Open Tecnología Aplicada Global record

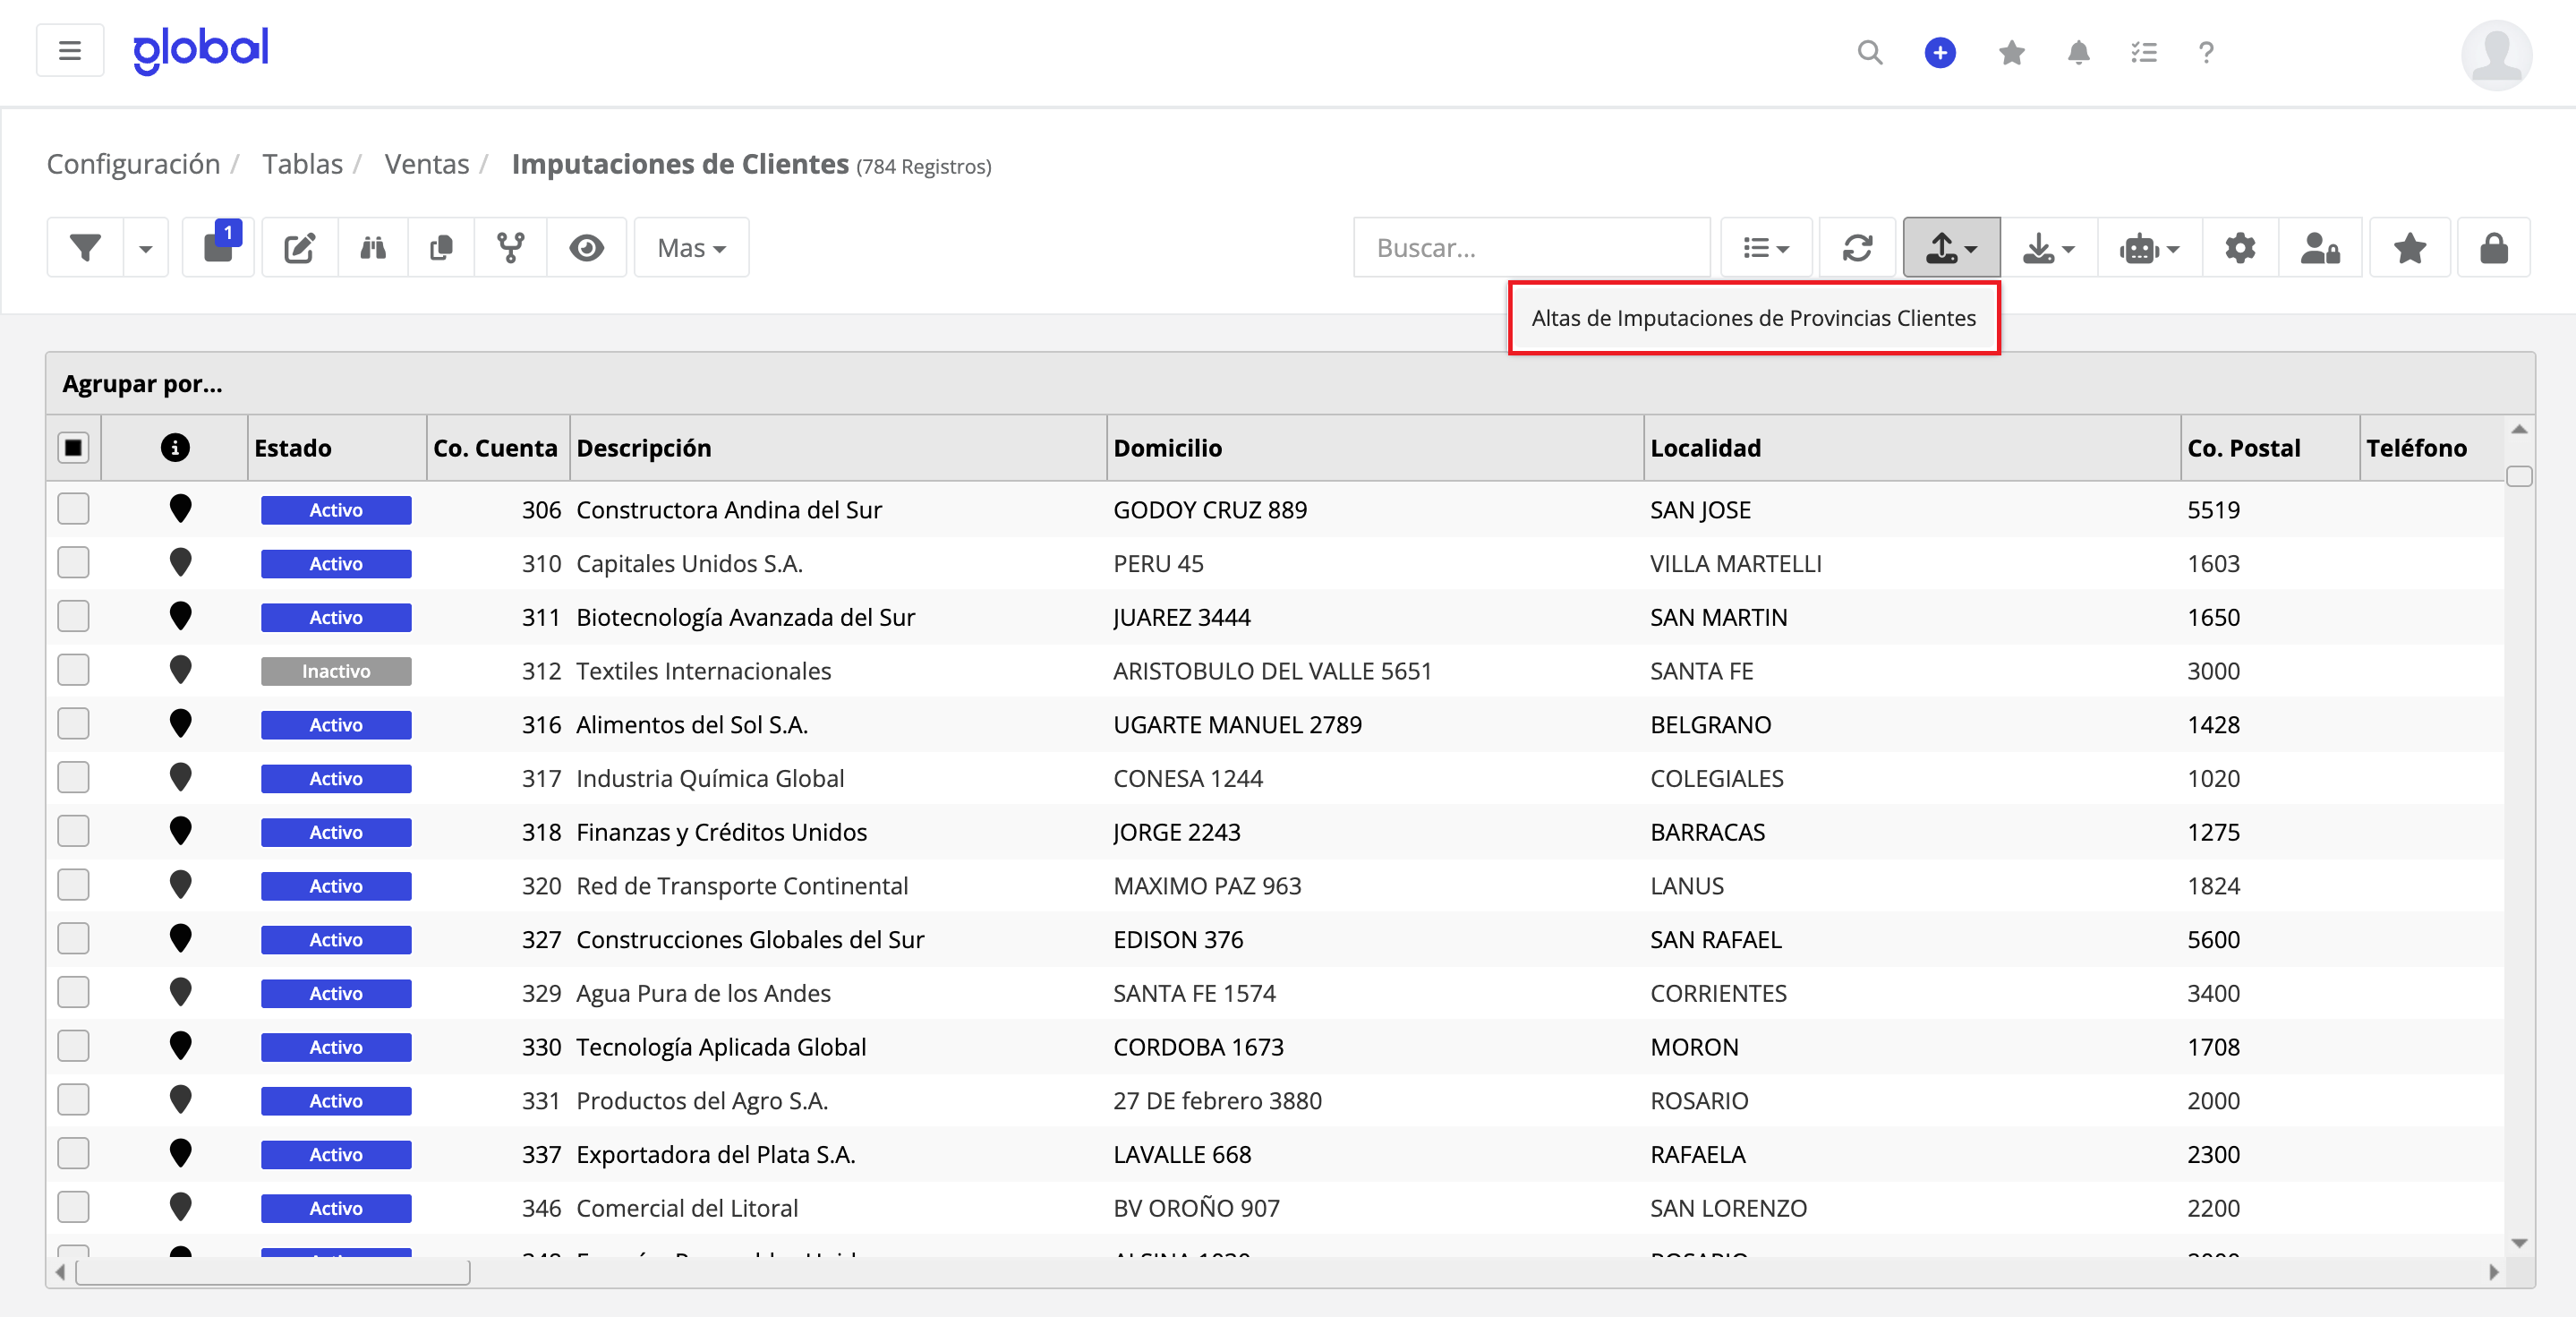(721, 1047)
